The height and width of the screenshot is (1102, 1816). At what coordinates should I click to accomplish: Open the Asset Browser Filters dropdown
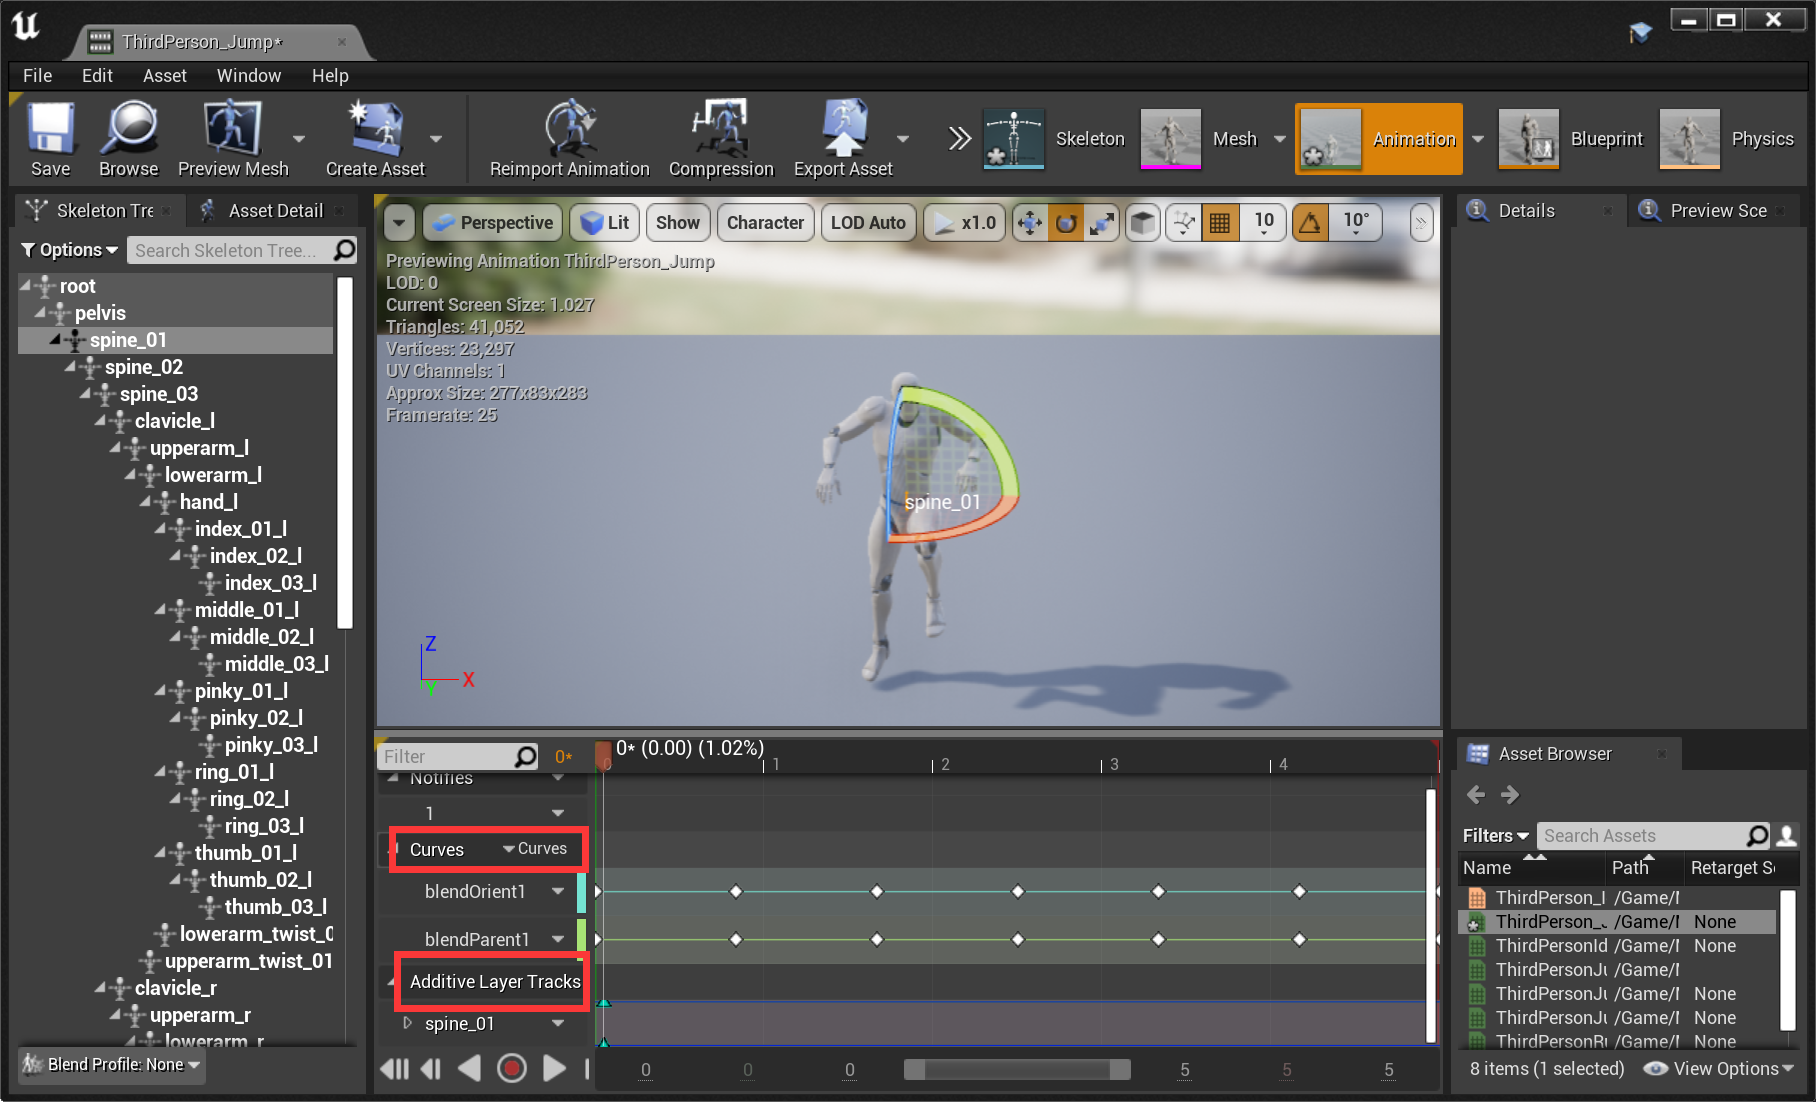(1495, 836)
